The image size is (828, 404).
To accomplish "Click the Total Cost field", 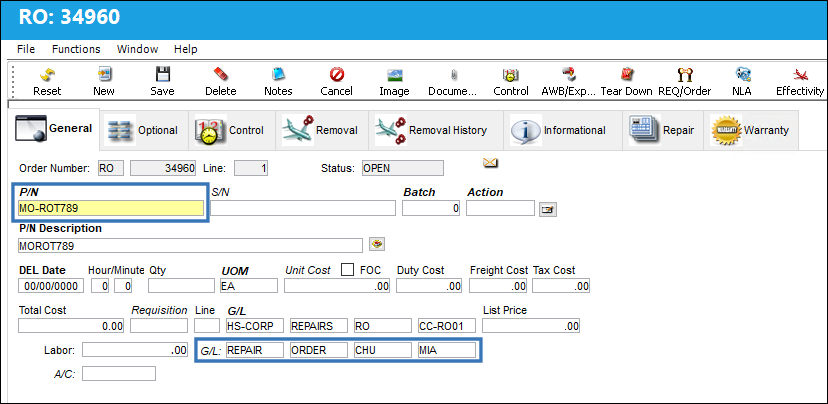I will pos(71,326).
